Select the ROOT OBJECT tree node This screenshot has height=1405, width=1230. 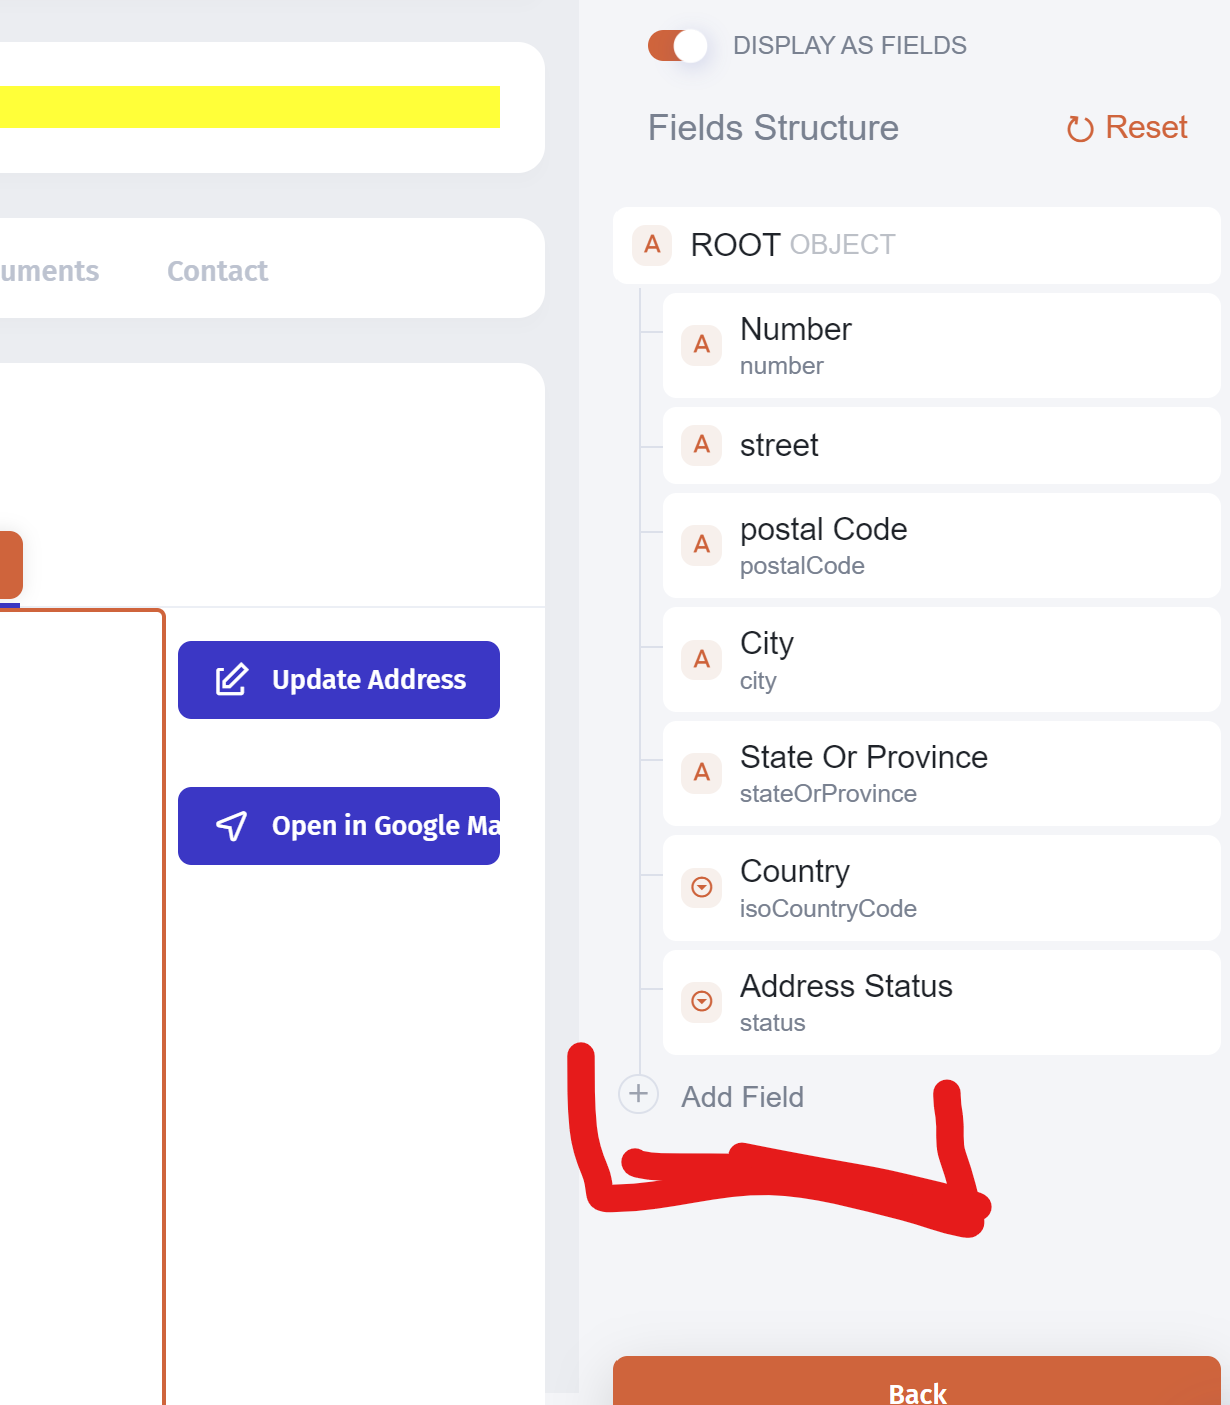click(x=915, y=245)
